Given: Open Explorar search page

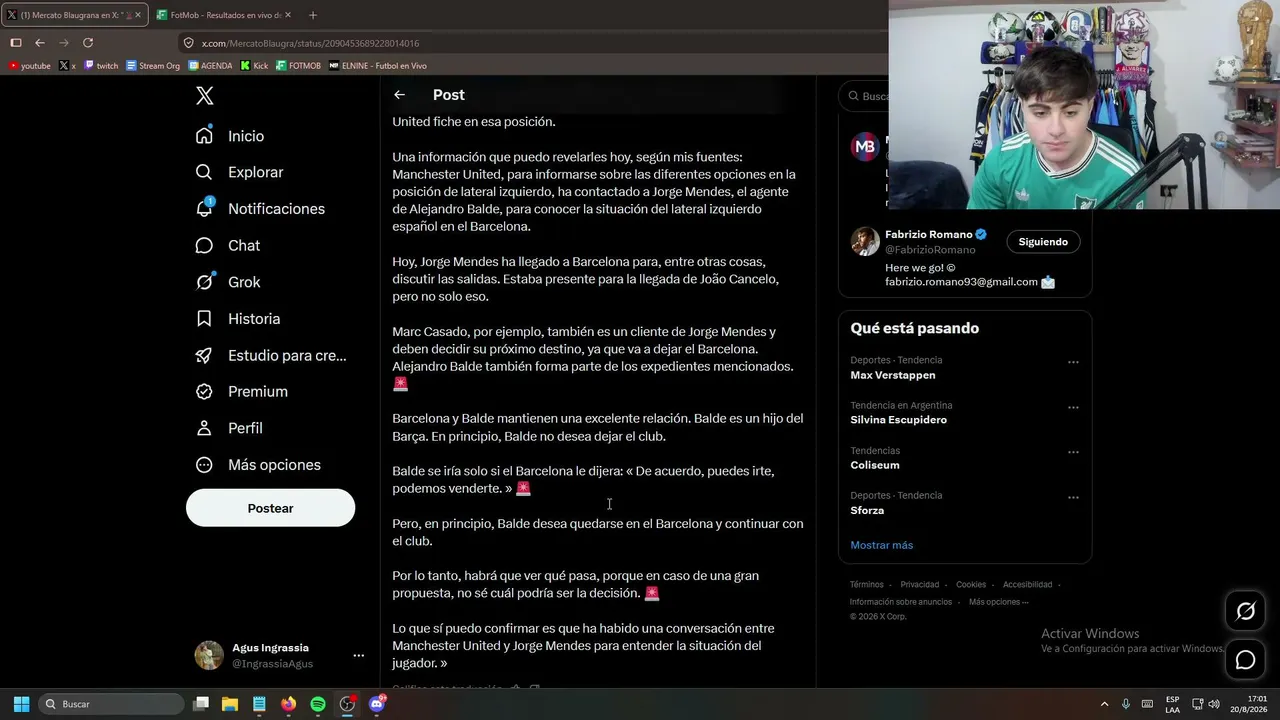Looking at the screenshot, I should pyautogui.click(x=240, y=172).
